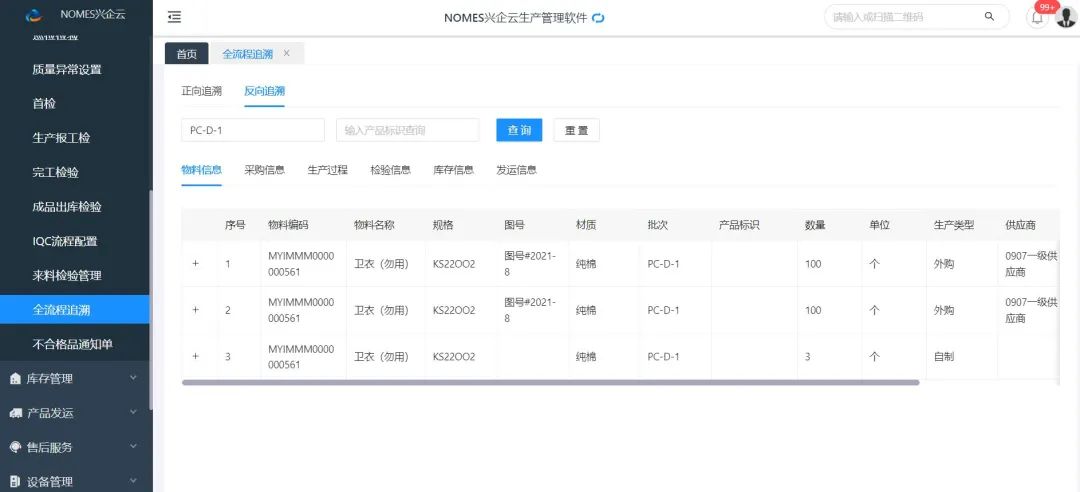1080x492 pixels.
Task: Open 生产报工检 in sidebar
Action: [x=61, y=138]
